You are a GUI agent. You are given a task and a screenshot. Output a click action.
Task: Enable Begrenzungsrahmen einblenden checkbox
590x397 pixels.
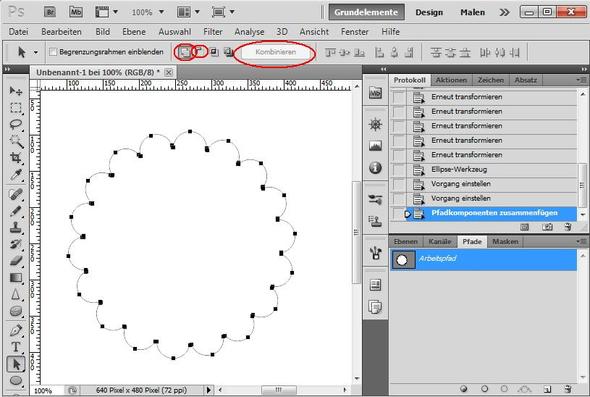coord(53,52)
